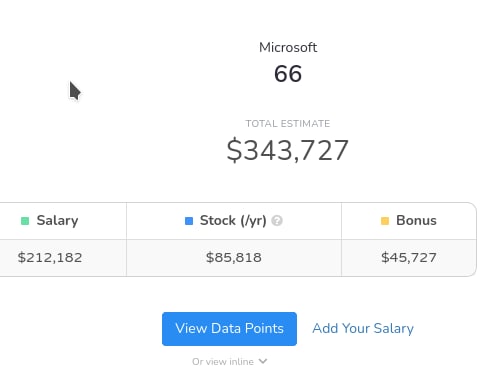This screenshot has height=379, width=488.
Task: Follow the Add Your Salary link
Action: 363,329
